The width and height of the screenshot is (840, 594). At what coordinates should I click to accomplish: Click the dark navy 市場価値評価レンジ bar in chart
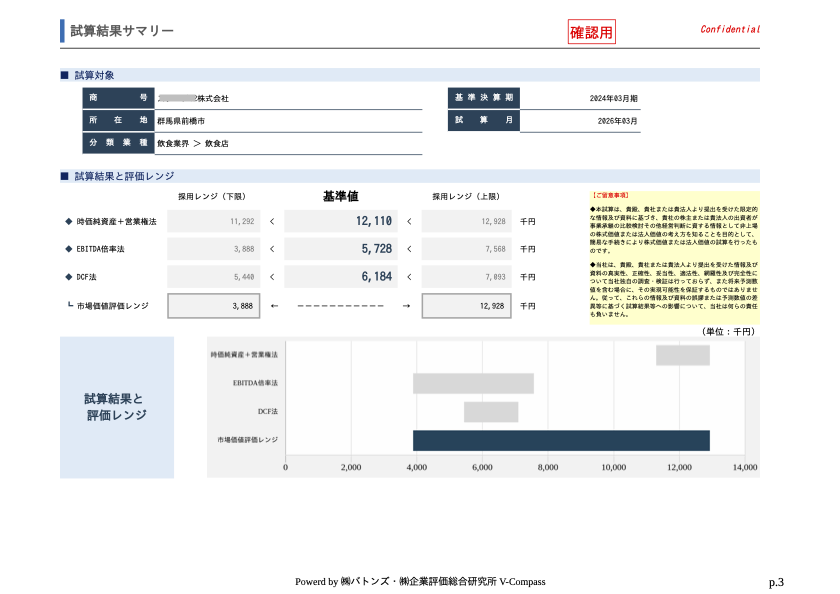click(x=561, y=440)
